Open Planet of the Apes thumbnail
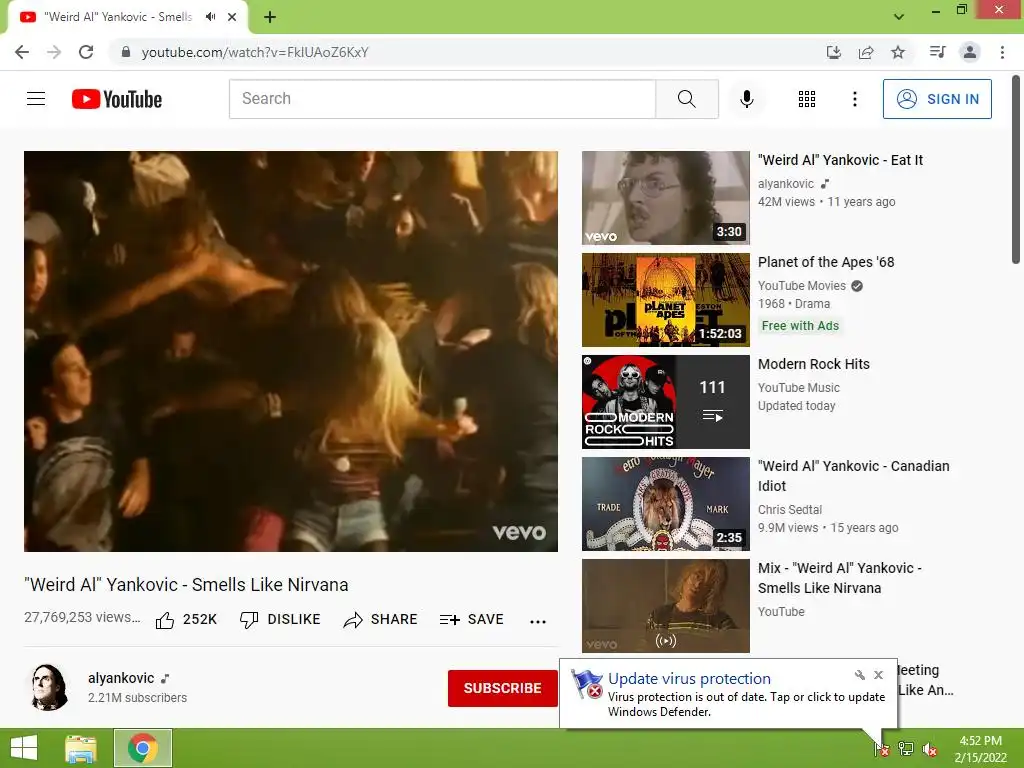1024x768 pixels. [665, 300]
